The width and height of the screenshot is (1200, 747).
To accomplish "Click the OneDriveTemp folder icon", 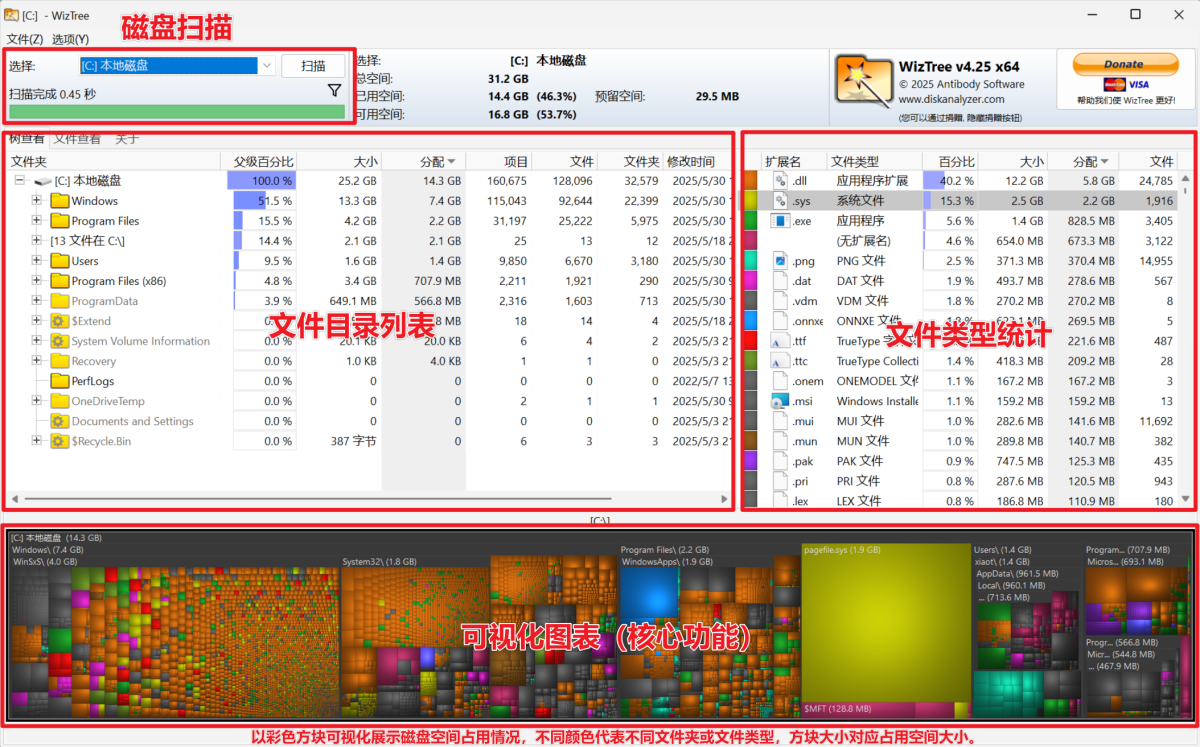I will 60,401.
